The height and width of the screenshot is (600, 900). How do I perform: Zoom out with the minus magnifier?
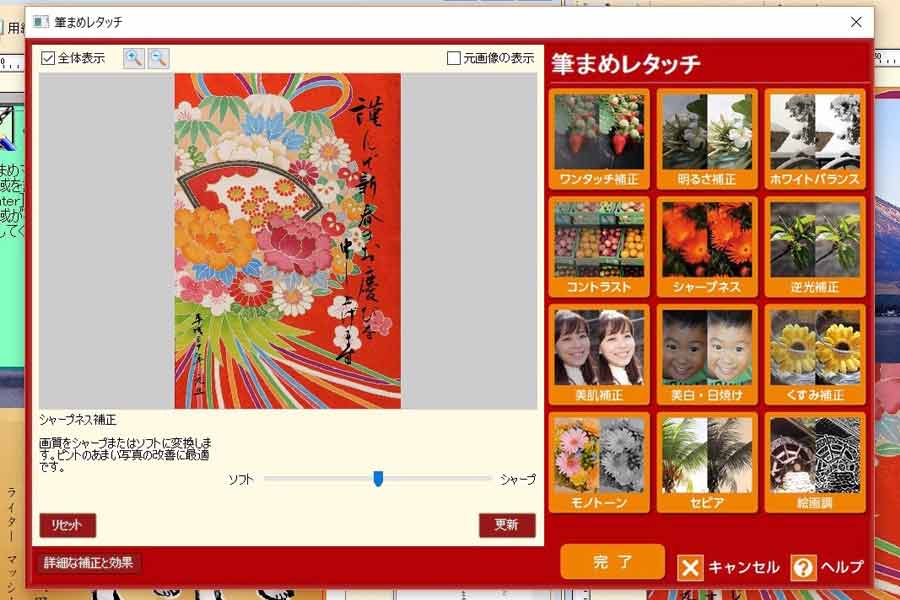tap(158, 58)
